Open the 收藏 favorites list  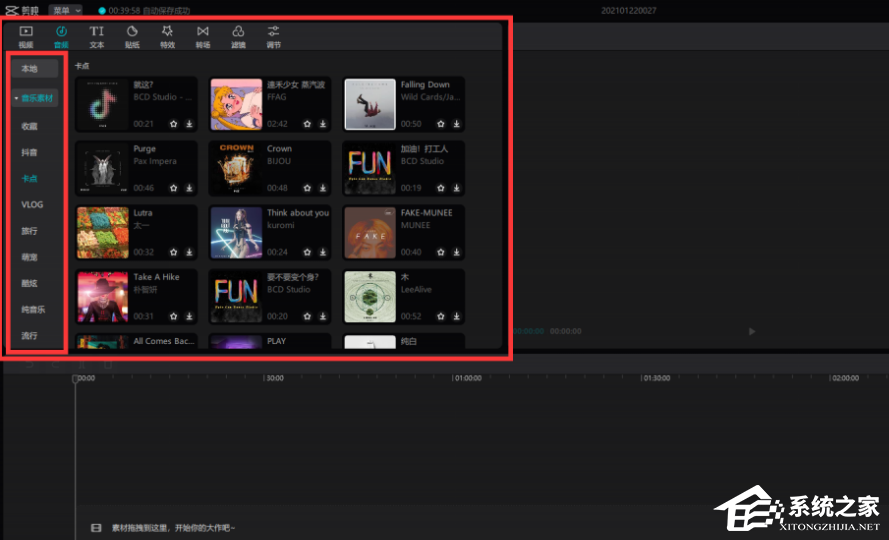pos(30,126)
